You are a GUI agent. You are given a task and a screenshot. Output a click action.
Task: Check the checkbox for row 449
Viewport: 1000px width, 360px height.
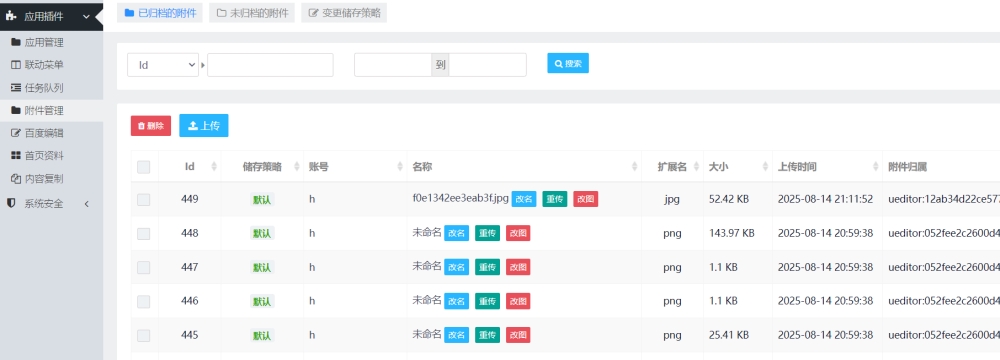143,200
